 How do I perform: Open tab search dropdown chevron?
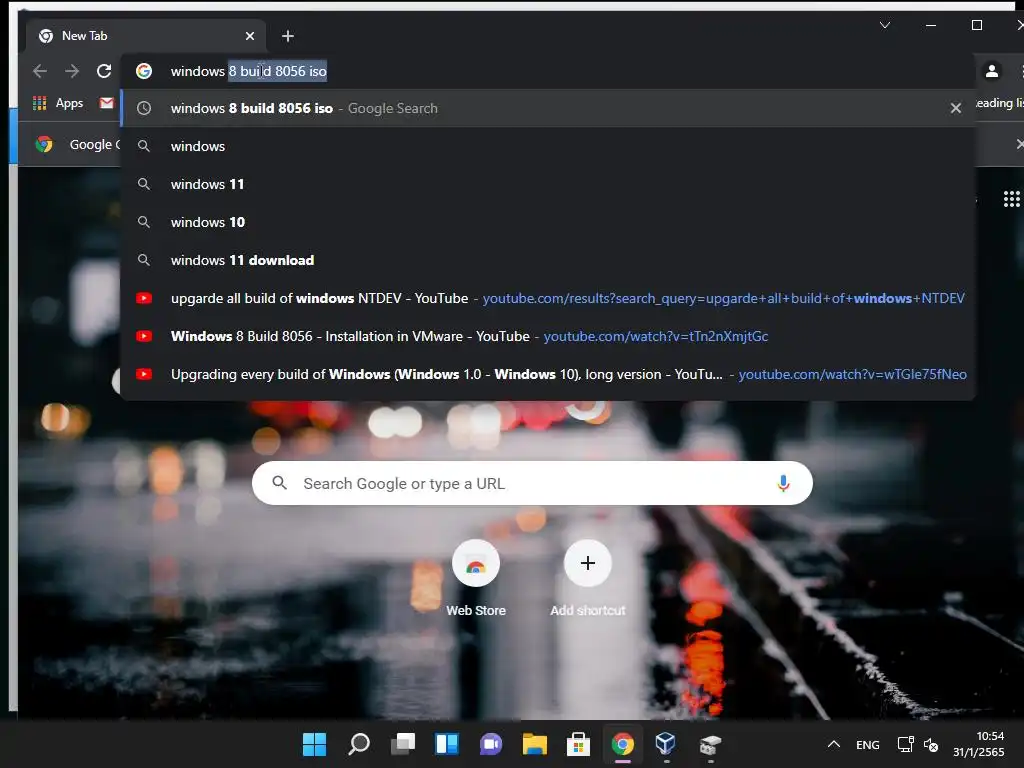885,25
